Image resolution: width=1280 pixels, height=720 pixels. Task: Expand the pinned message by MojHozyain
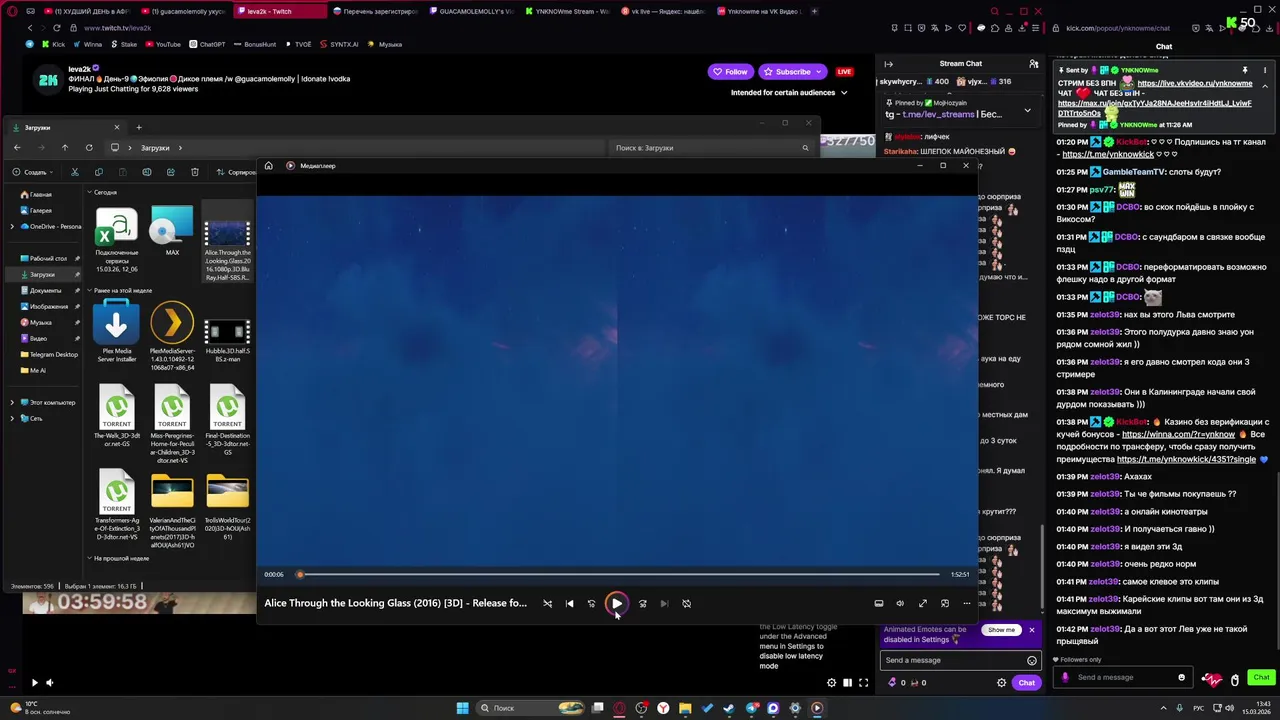[1027, 110]
